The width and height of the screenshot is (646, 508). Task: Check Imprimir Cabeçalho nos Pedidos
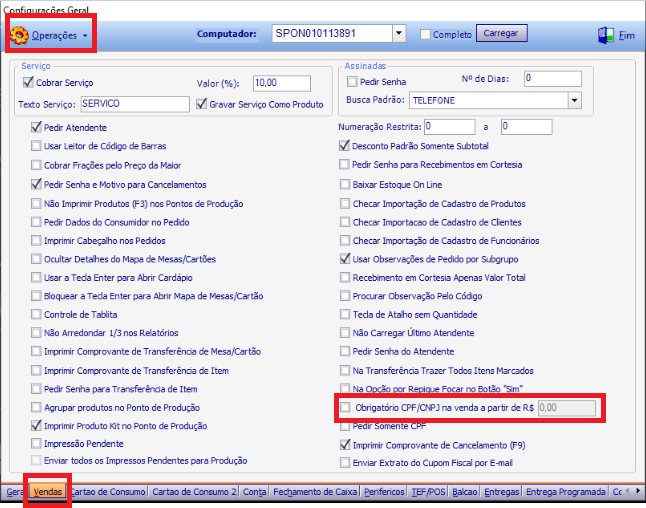pos(36,240)
